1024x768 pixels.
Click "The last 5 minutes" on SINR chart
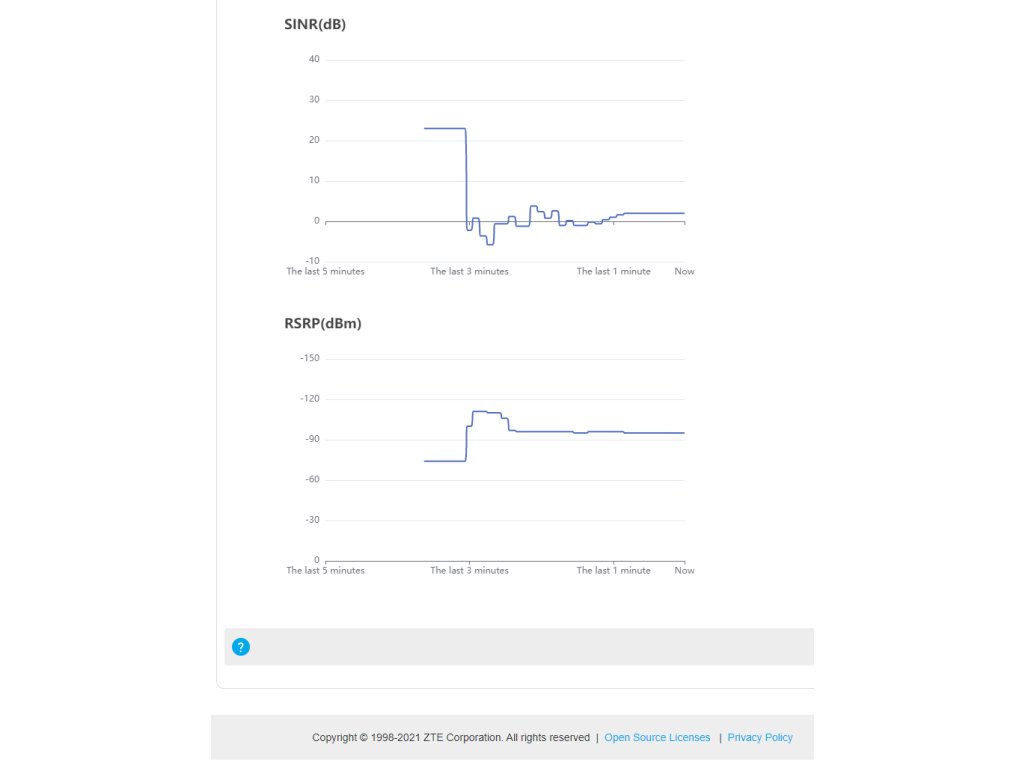tap(325, 271)
